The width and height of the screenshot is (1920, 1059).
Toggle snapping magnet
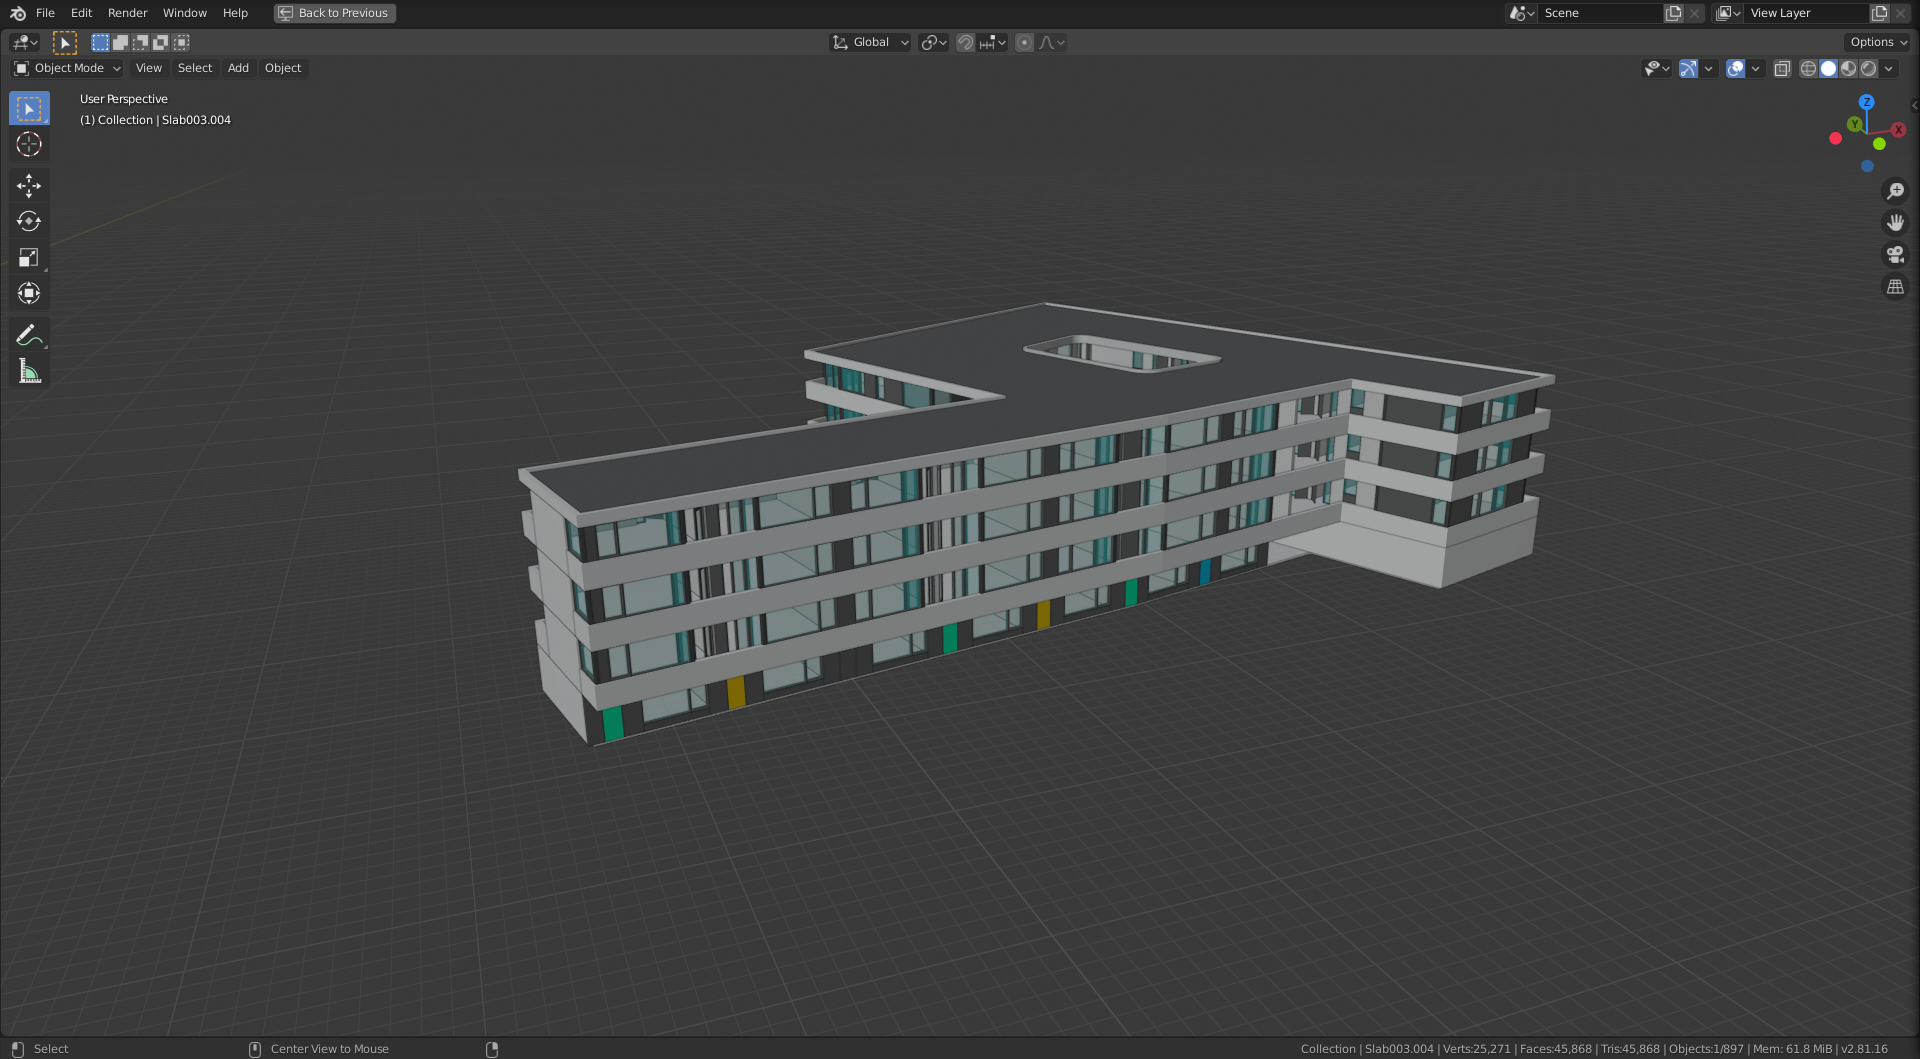tap(965, 42)
